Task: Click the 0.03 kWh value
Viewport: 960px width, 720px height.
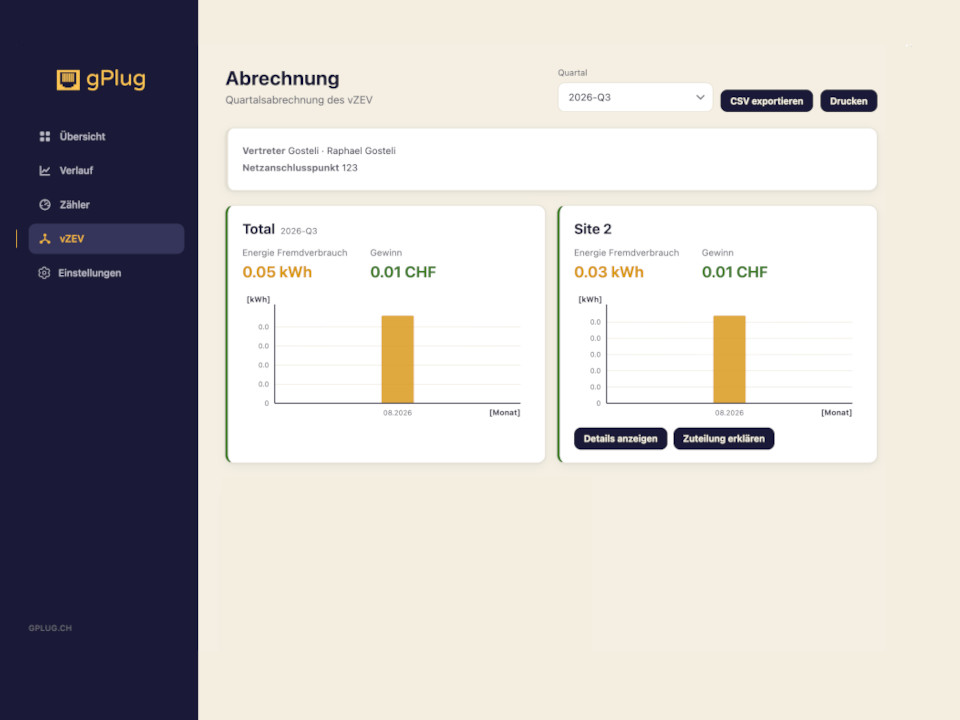Action: (609, 272)
